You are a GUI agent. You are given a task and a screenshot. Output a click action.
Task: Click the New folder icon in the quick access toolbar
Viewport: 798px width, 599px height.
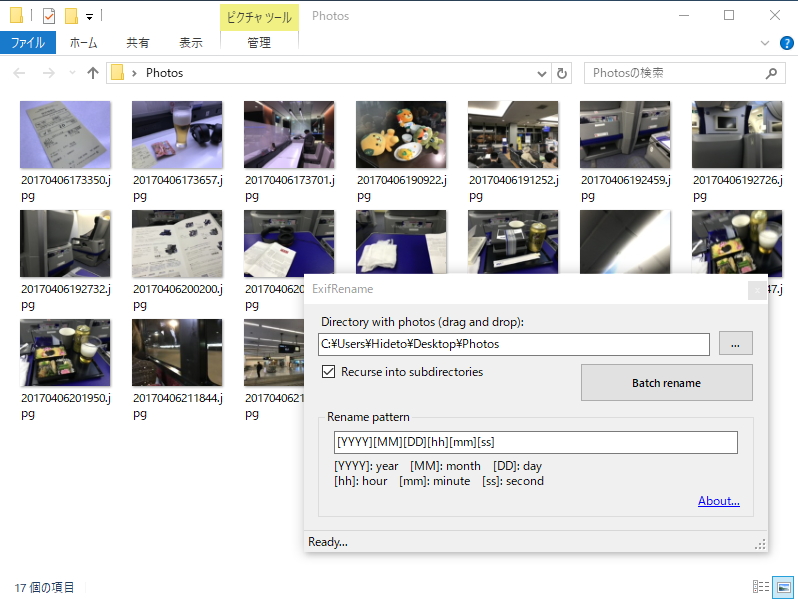click(71, 16)
